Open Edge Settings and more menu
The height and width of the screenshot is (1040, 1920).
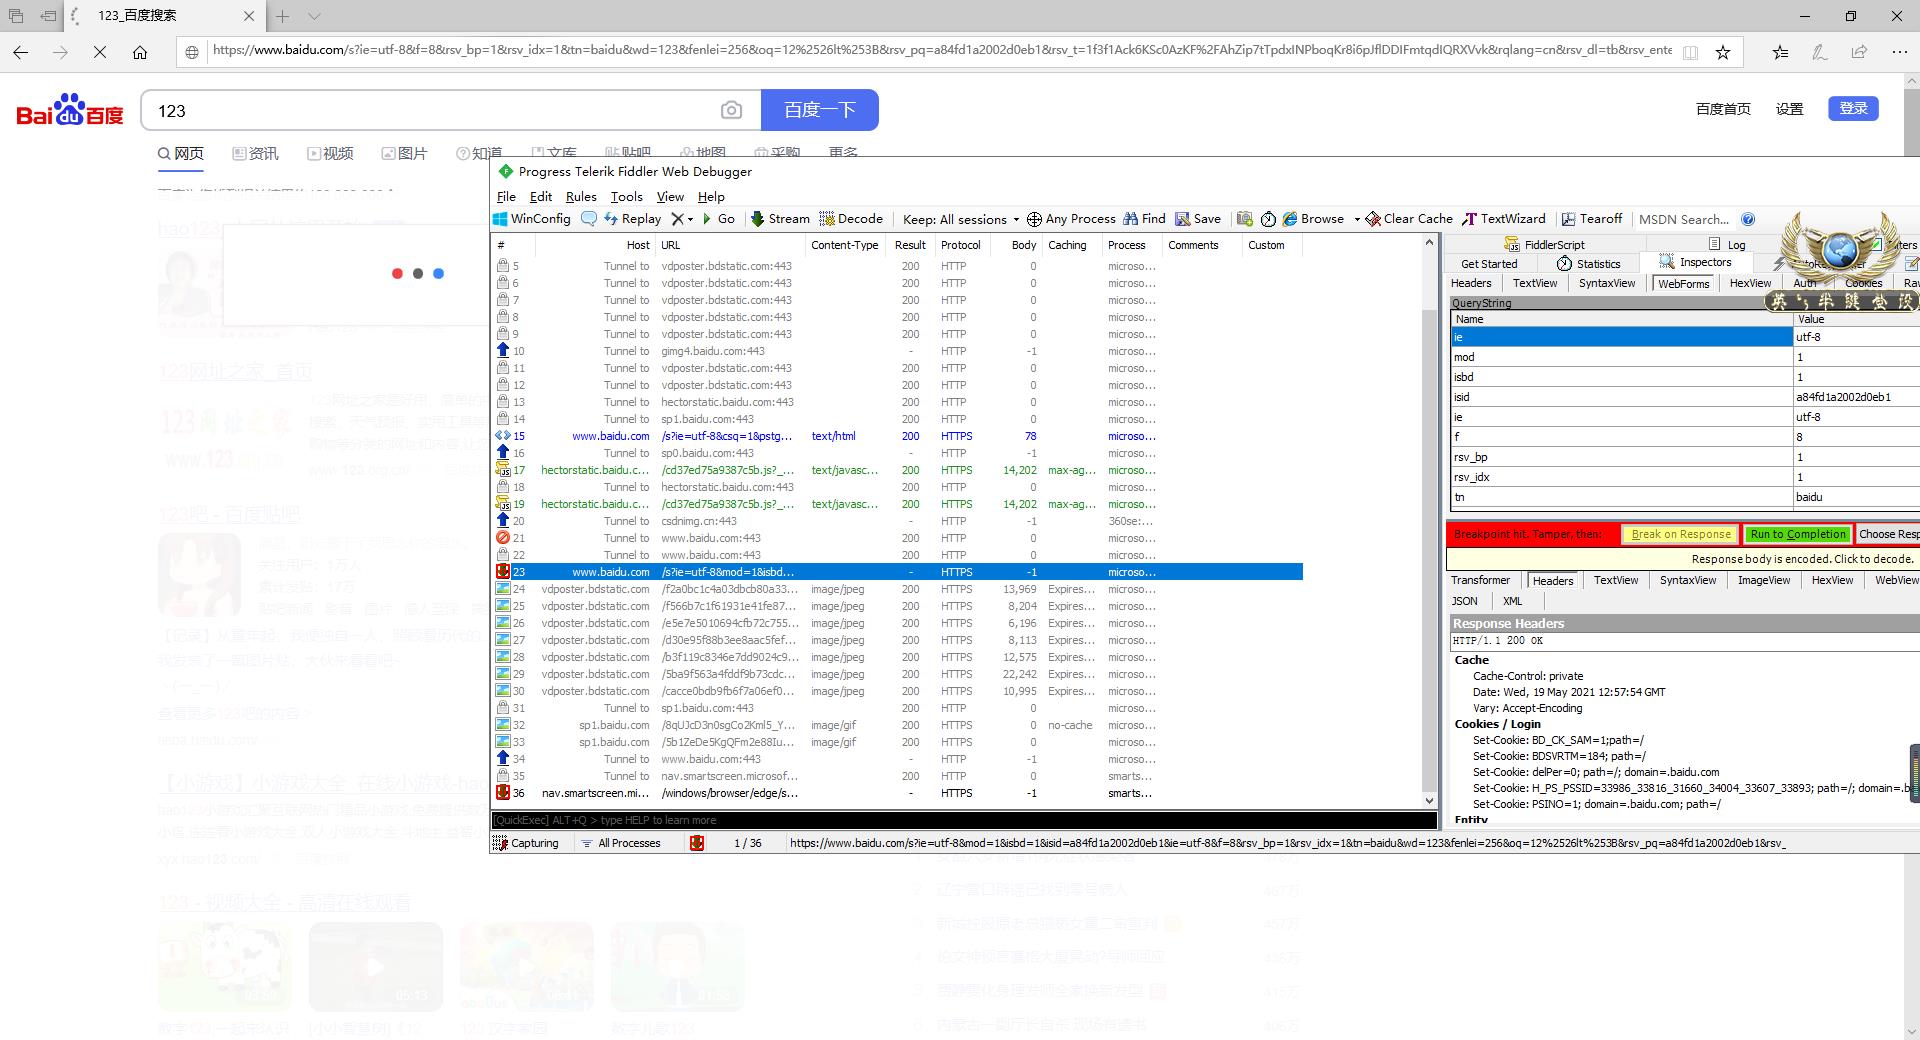[x=1900, y=52]
